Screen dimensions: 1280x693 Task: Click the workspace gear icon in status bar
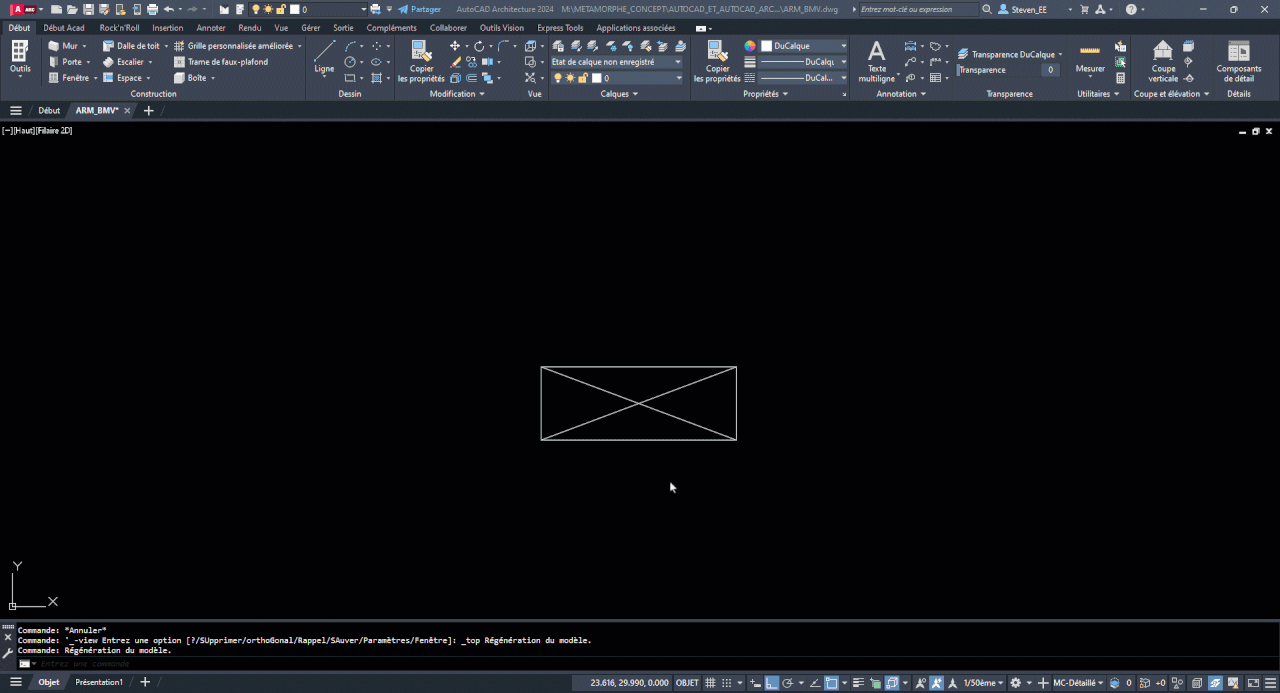point(1016,683)
